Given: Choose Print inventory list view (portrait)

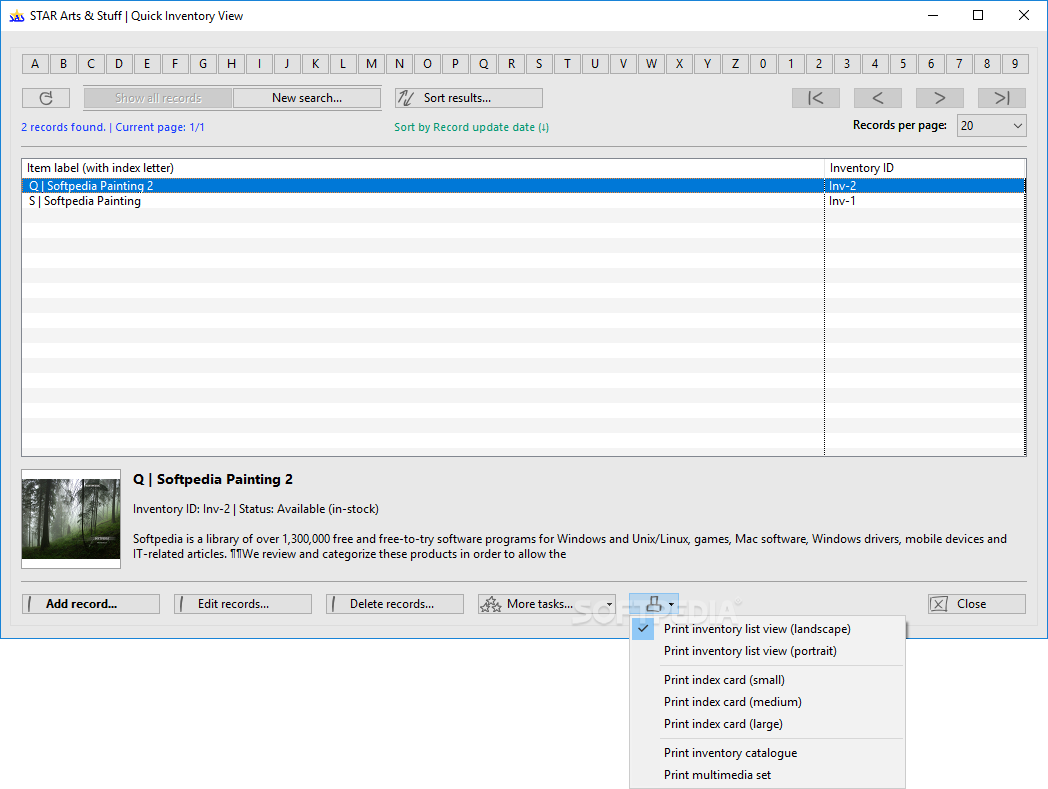Looking at the screenshot, I should [767, 651].
